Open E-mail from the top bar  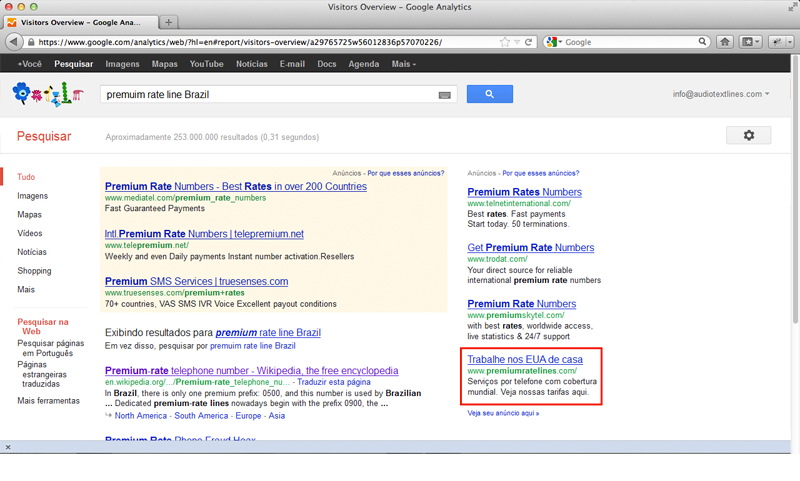pyautogui.click(x=292, y=64)
